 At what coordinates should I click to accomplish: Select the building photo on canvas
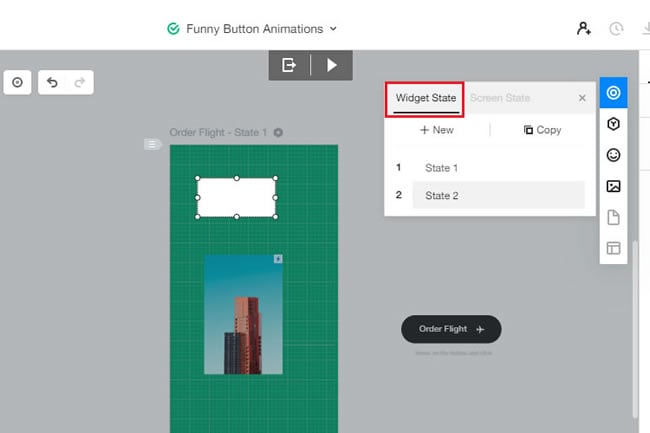pos(243,314)
